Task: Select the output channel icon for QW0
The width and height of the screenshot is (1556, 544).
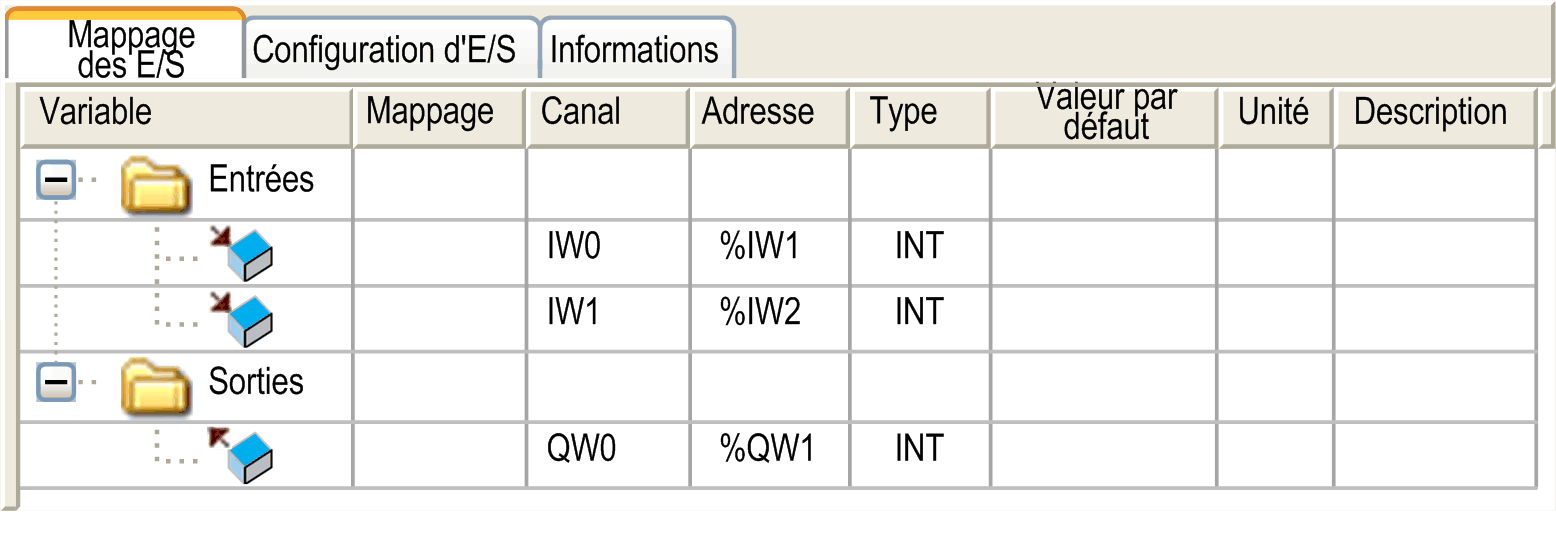Action: point(241,454)
